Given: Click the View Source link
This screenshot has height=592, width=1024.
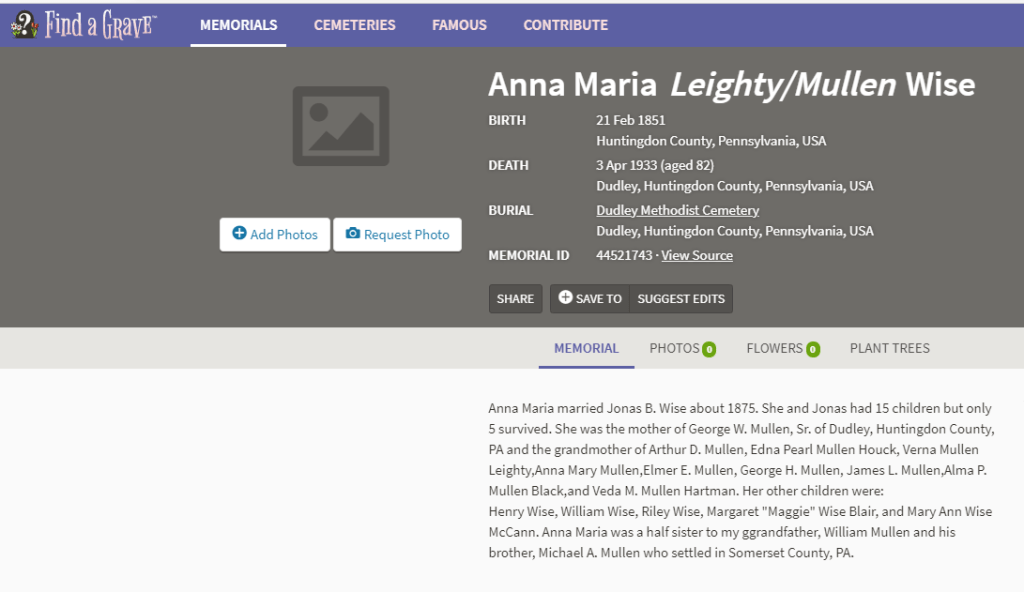Looking at the screenshot, I should point(697,255).
